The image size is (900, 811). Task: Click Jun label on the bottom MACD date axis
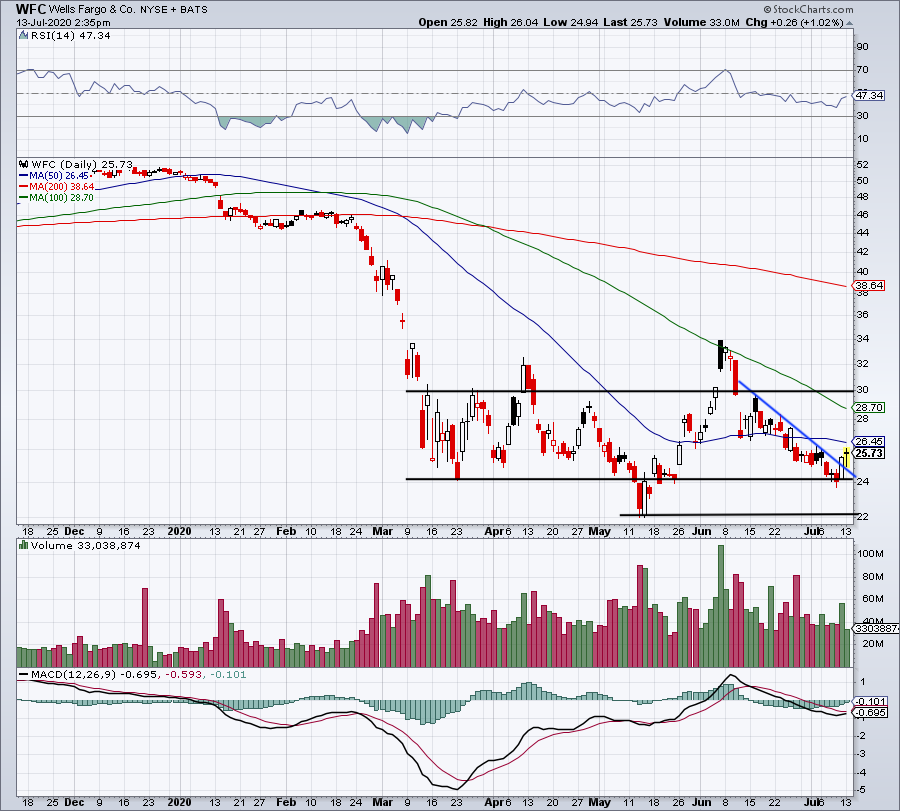click(x=701, y=802)
